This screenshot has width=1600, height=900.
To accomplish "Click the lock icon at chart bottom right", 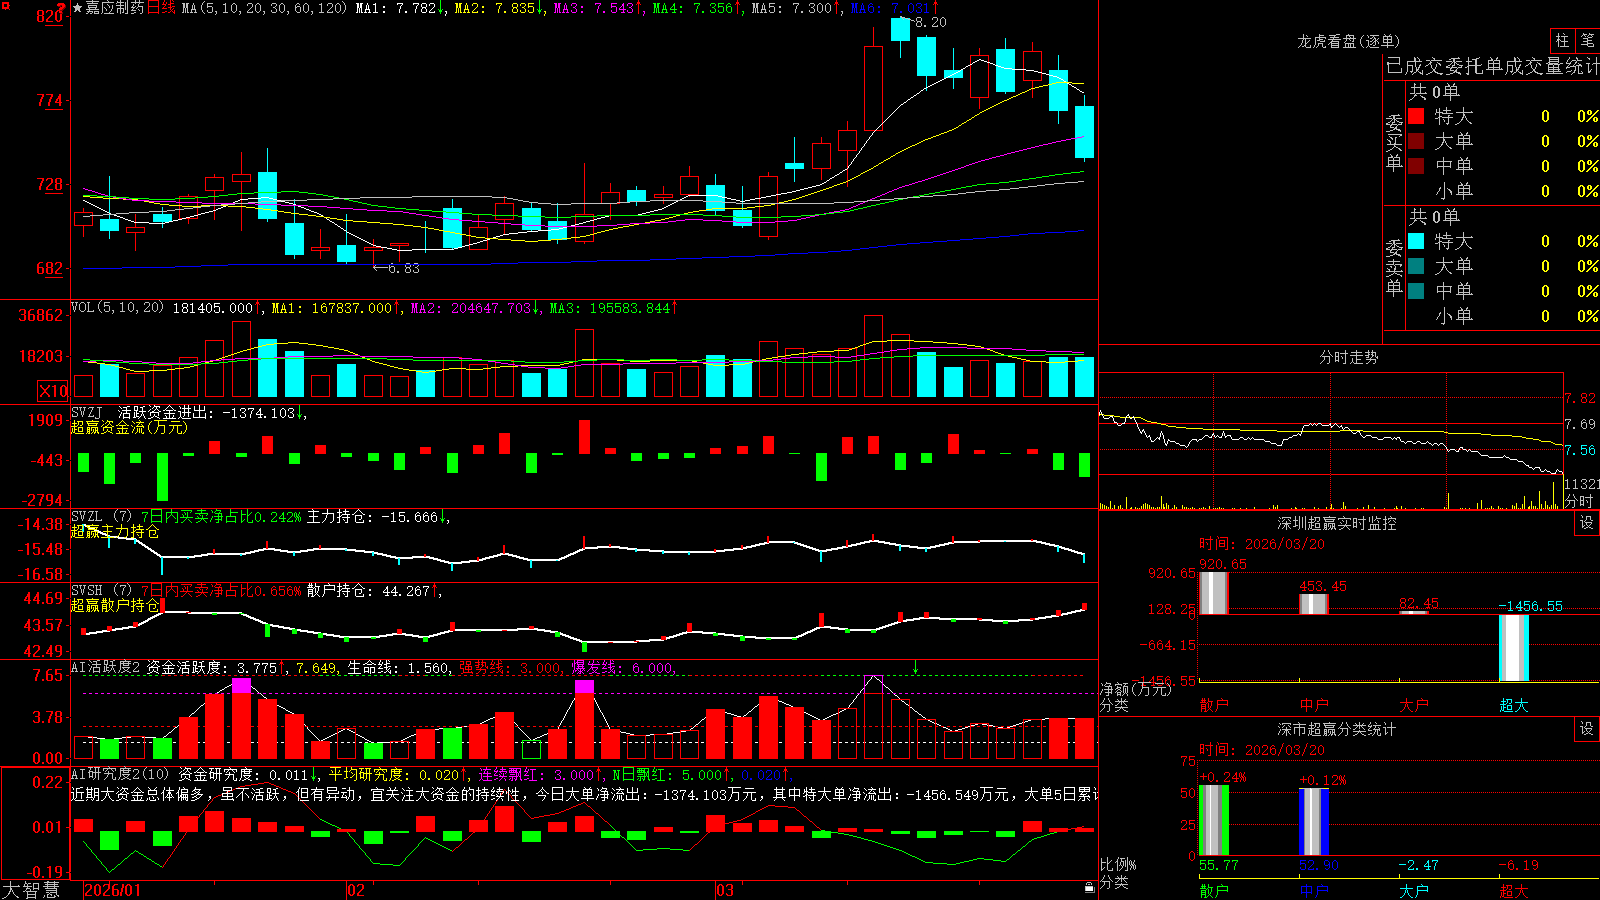I will click(1089, 888).
